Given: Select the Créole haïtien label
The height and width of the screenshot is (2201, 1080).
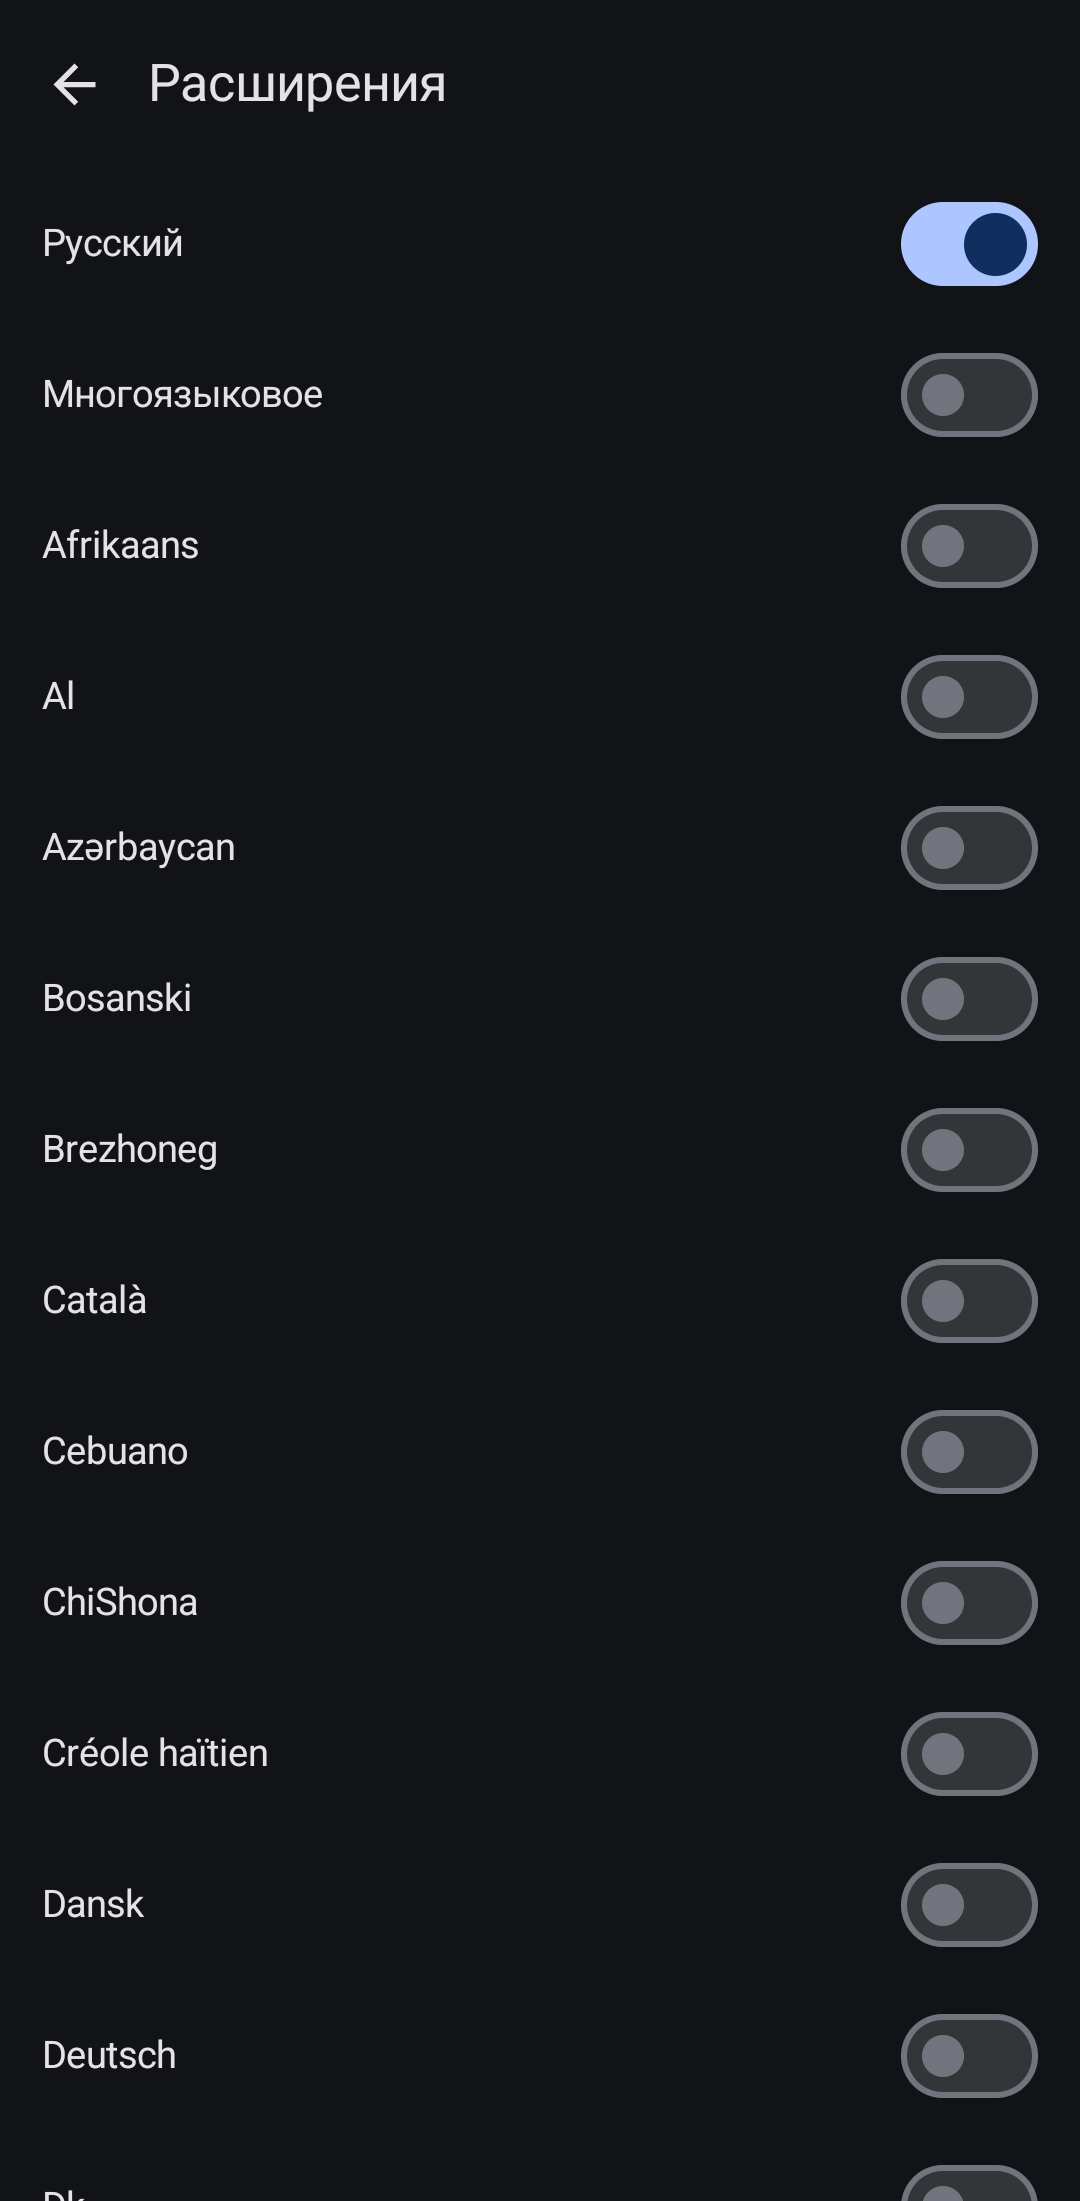Looking at the screenshot, I should coord(155,1754).
